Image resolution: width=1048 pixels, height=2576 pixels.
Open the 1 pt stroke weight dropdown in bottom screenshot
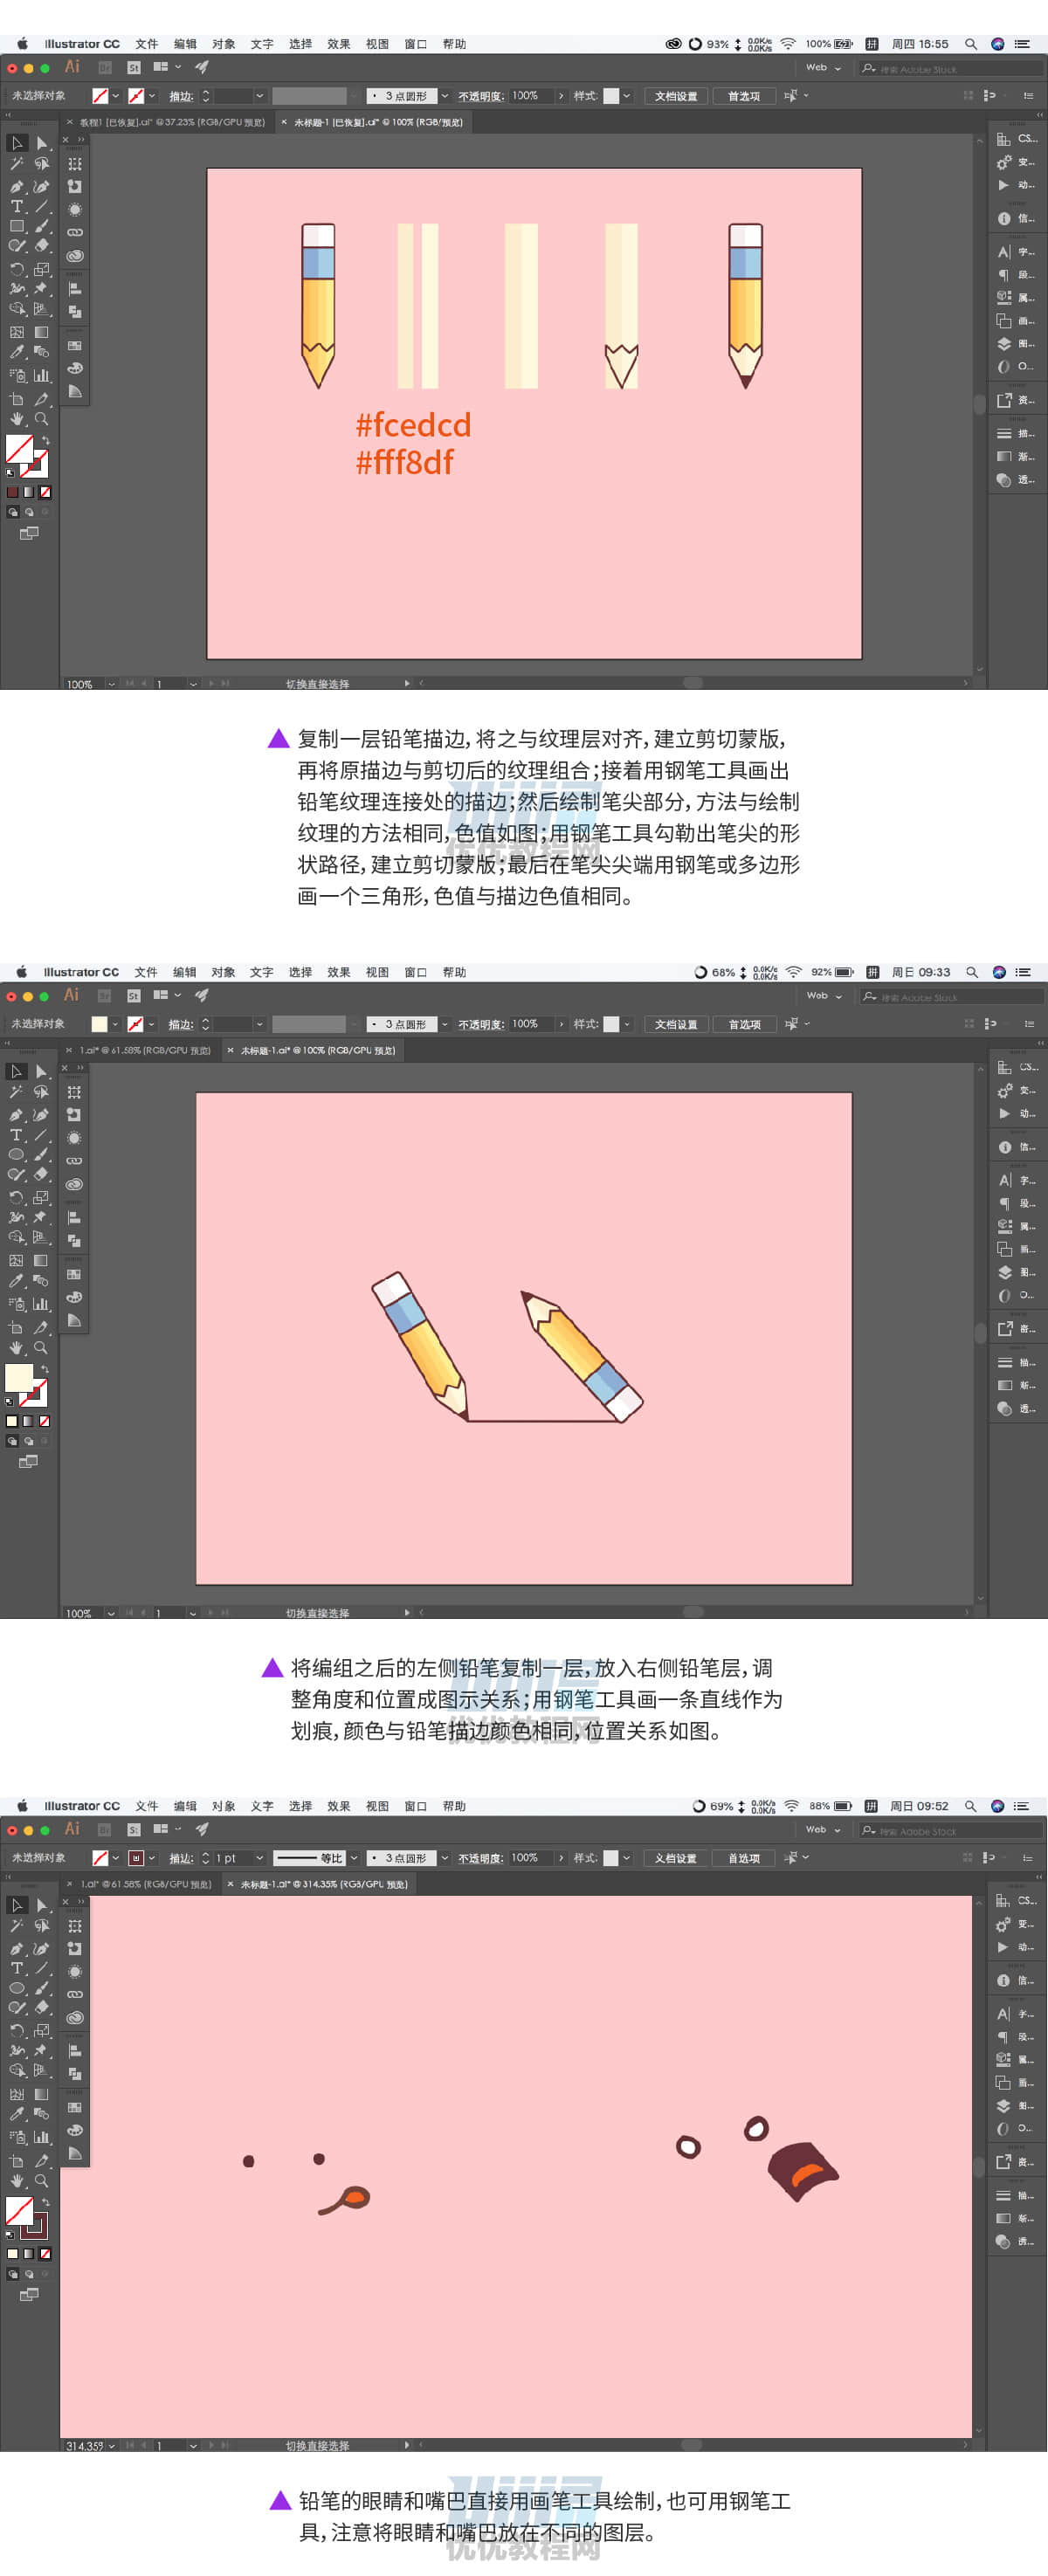pyautogui.click(x=260, y=1857)
